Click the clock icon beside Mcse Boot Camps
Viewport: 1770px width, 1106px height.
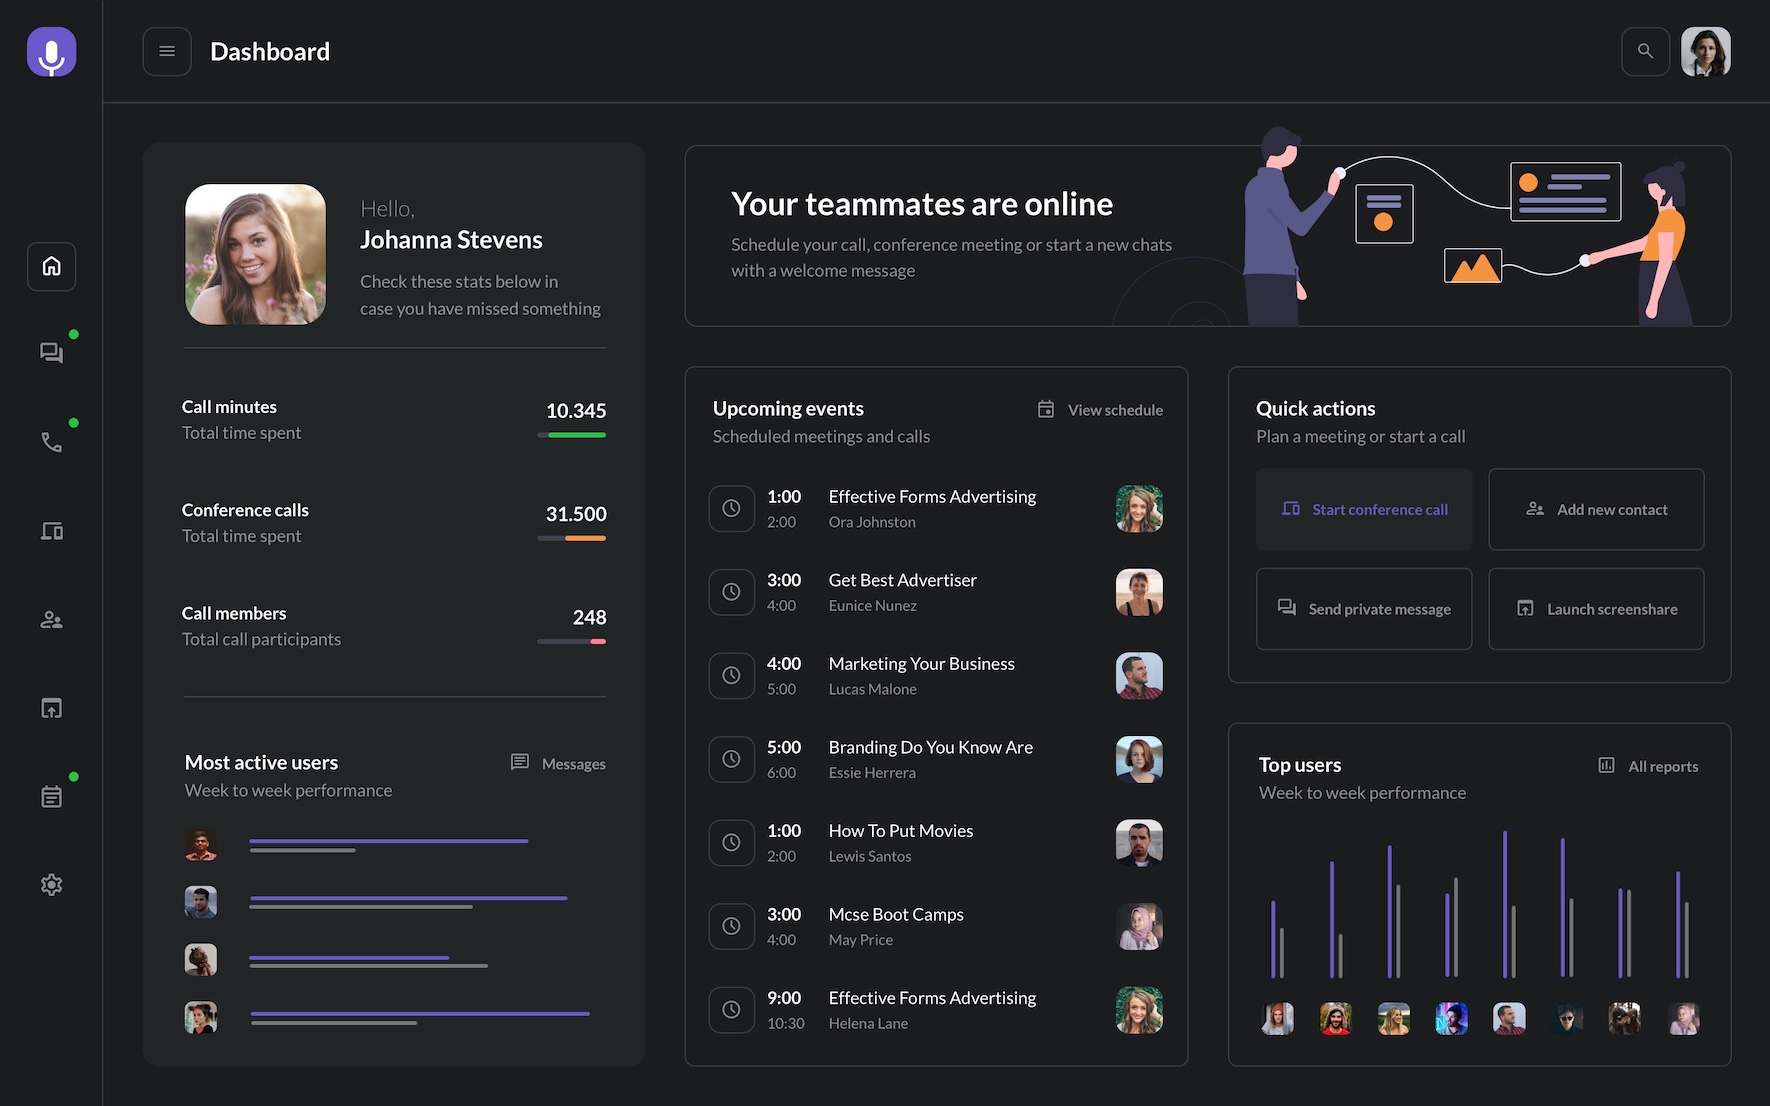tap(731, 926)
